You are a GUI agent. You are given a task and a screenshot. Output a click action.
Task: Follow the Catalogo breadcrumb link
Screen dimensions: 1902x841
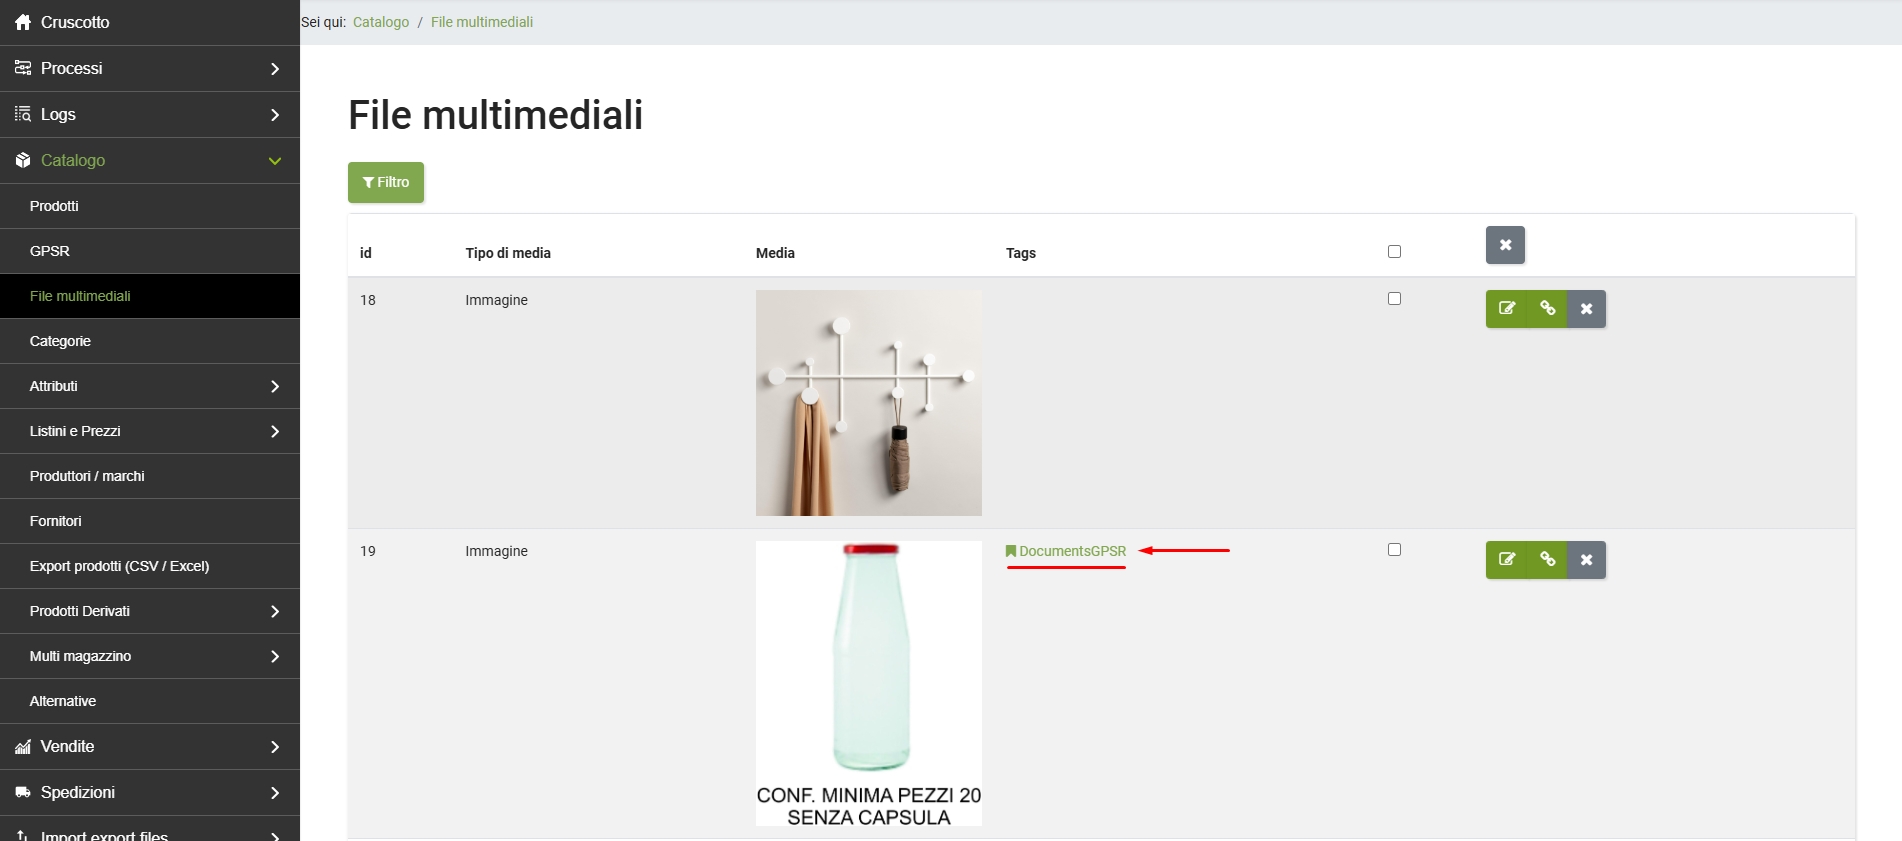[381, 22]
